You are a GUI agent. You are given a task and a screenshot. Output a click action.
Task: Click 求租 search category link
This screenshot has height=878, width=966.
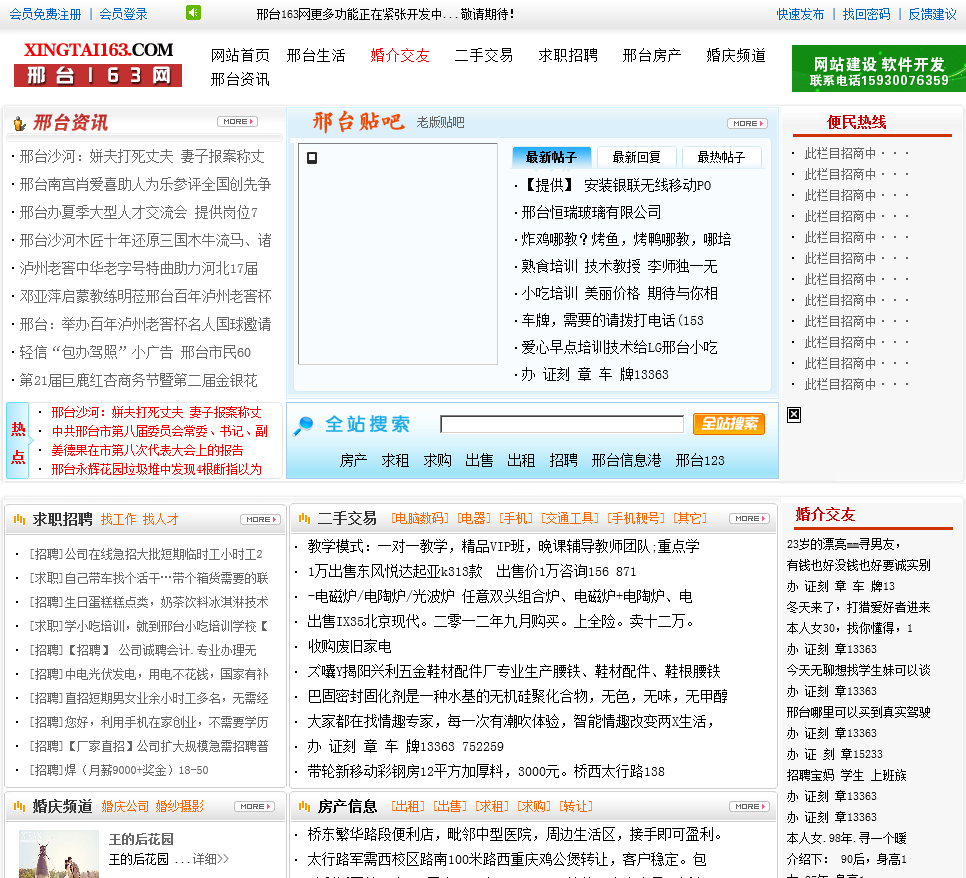point(396,460)
